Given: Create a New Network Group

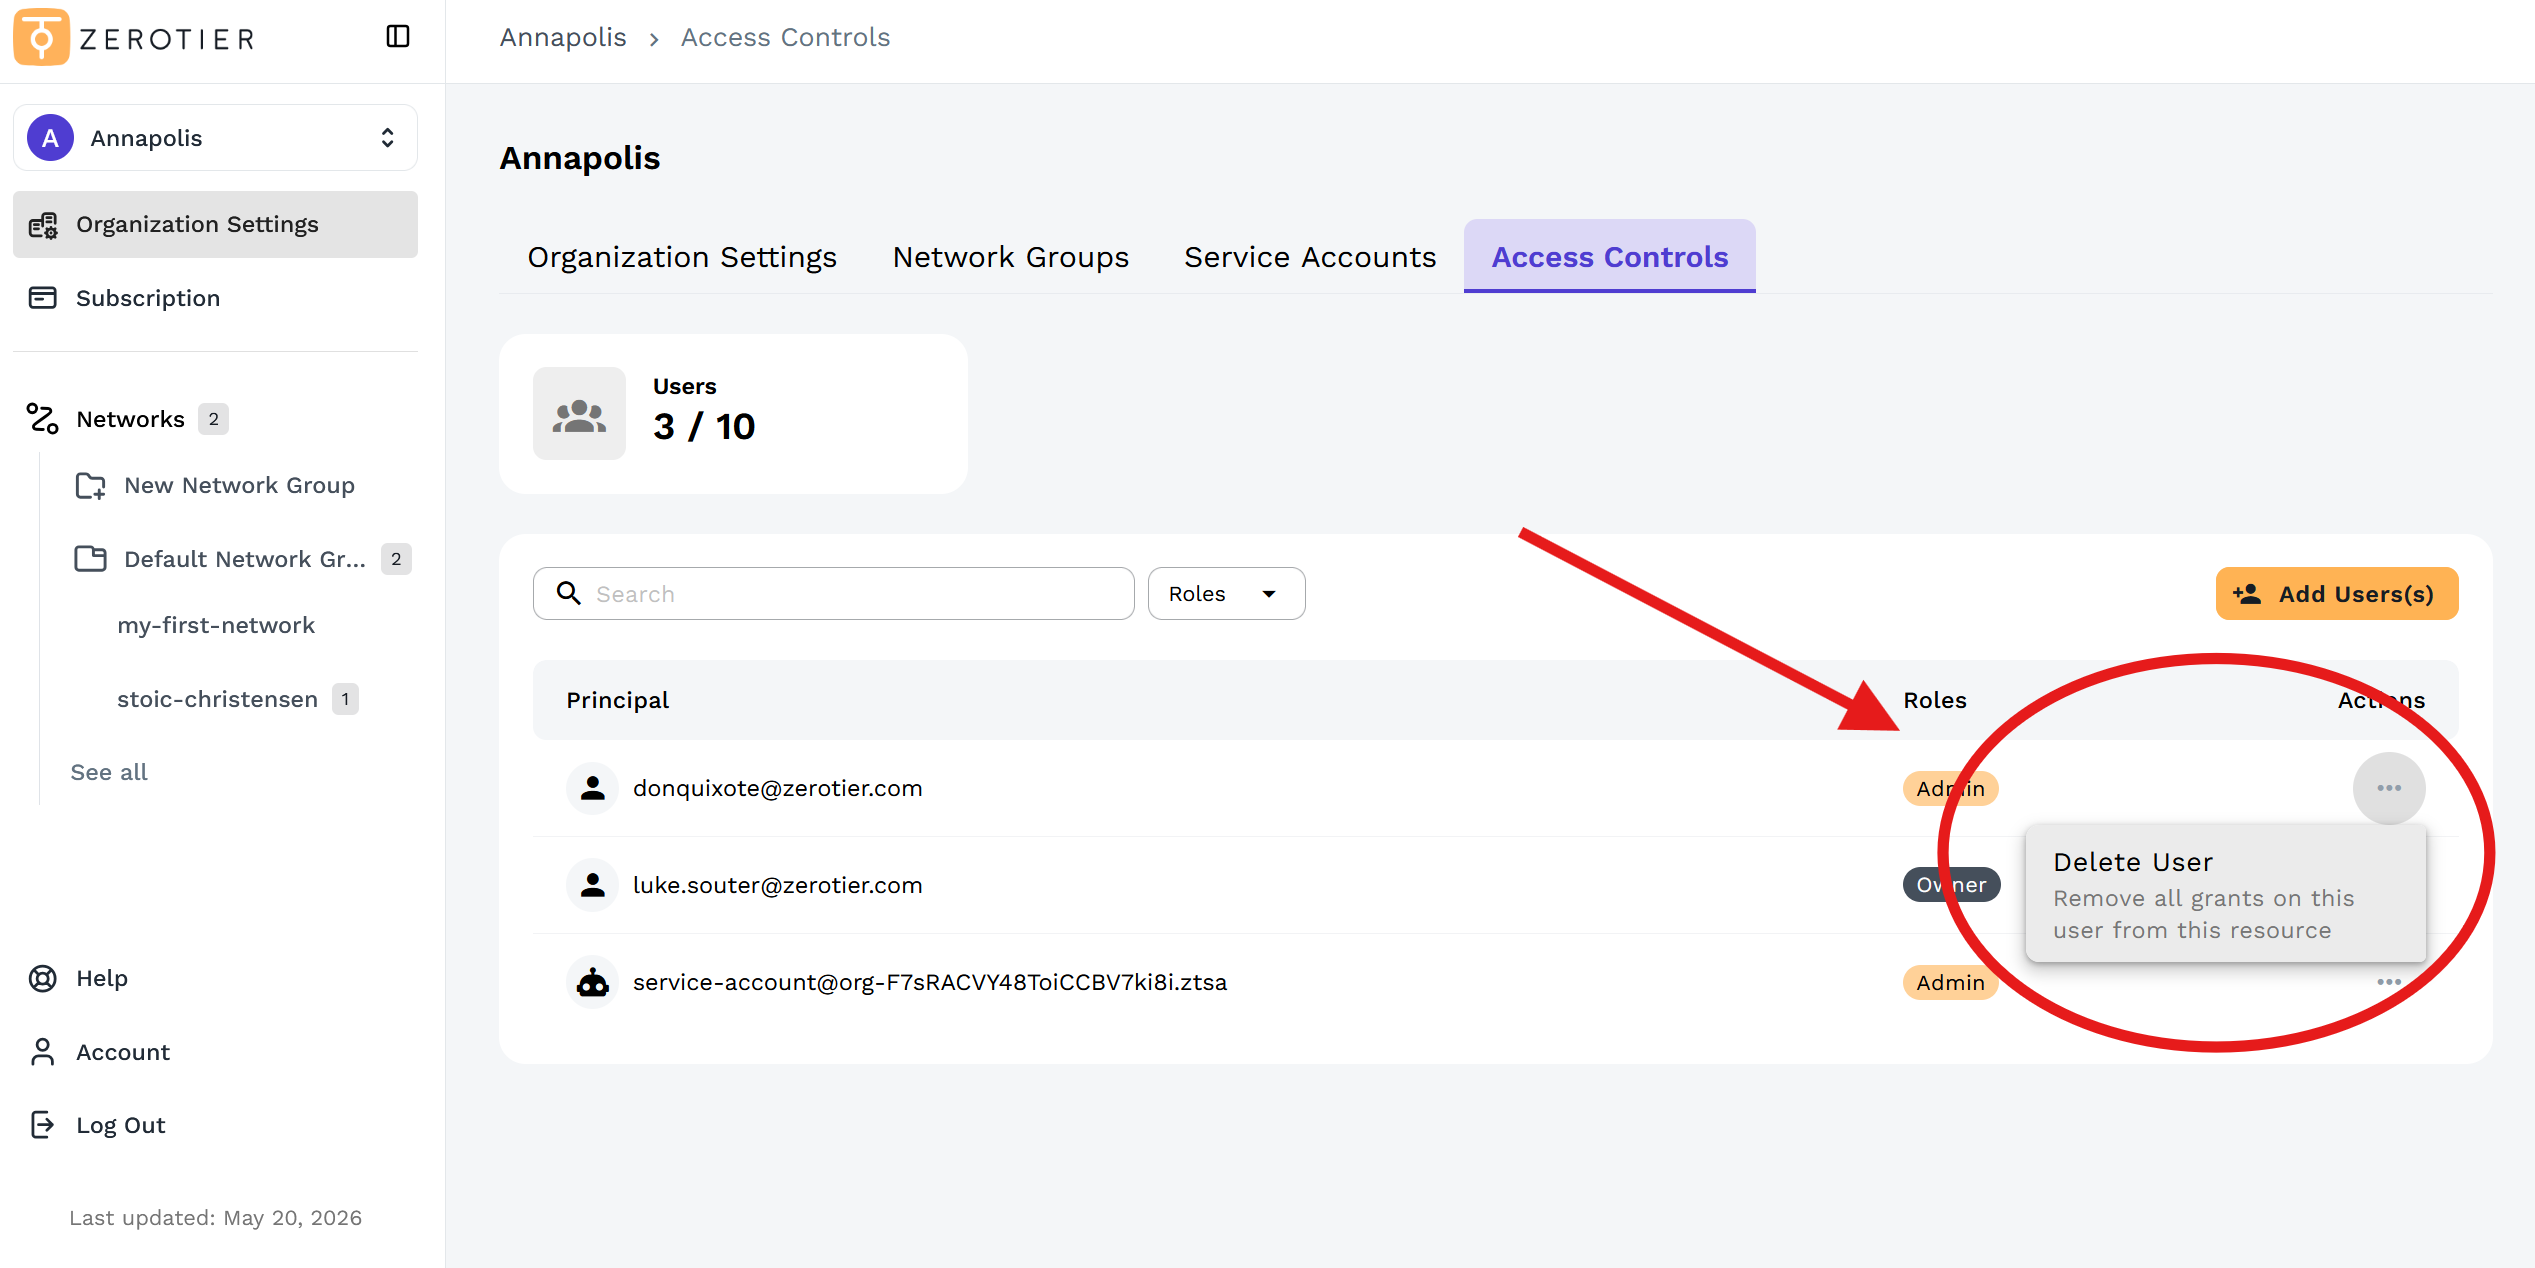Looking at the screenshot, I should click(239, 486).
